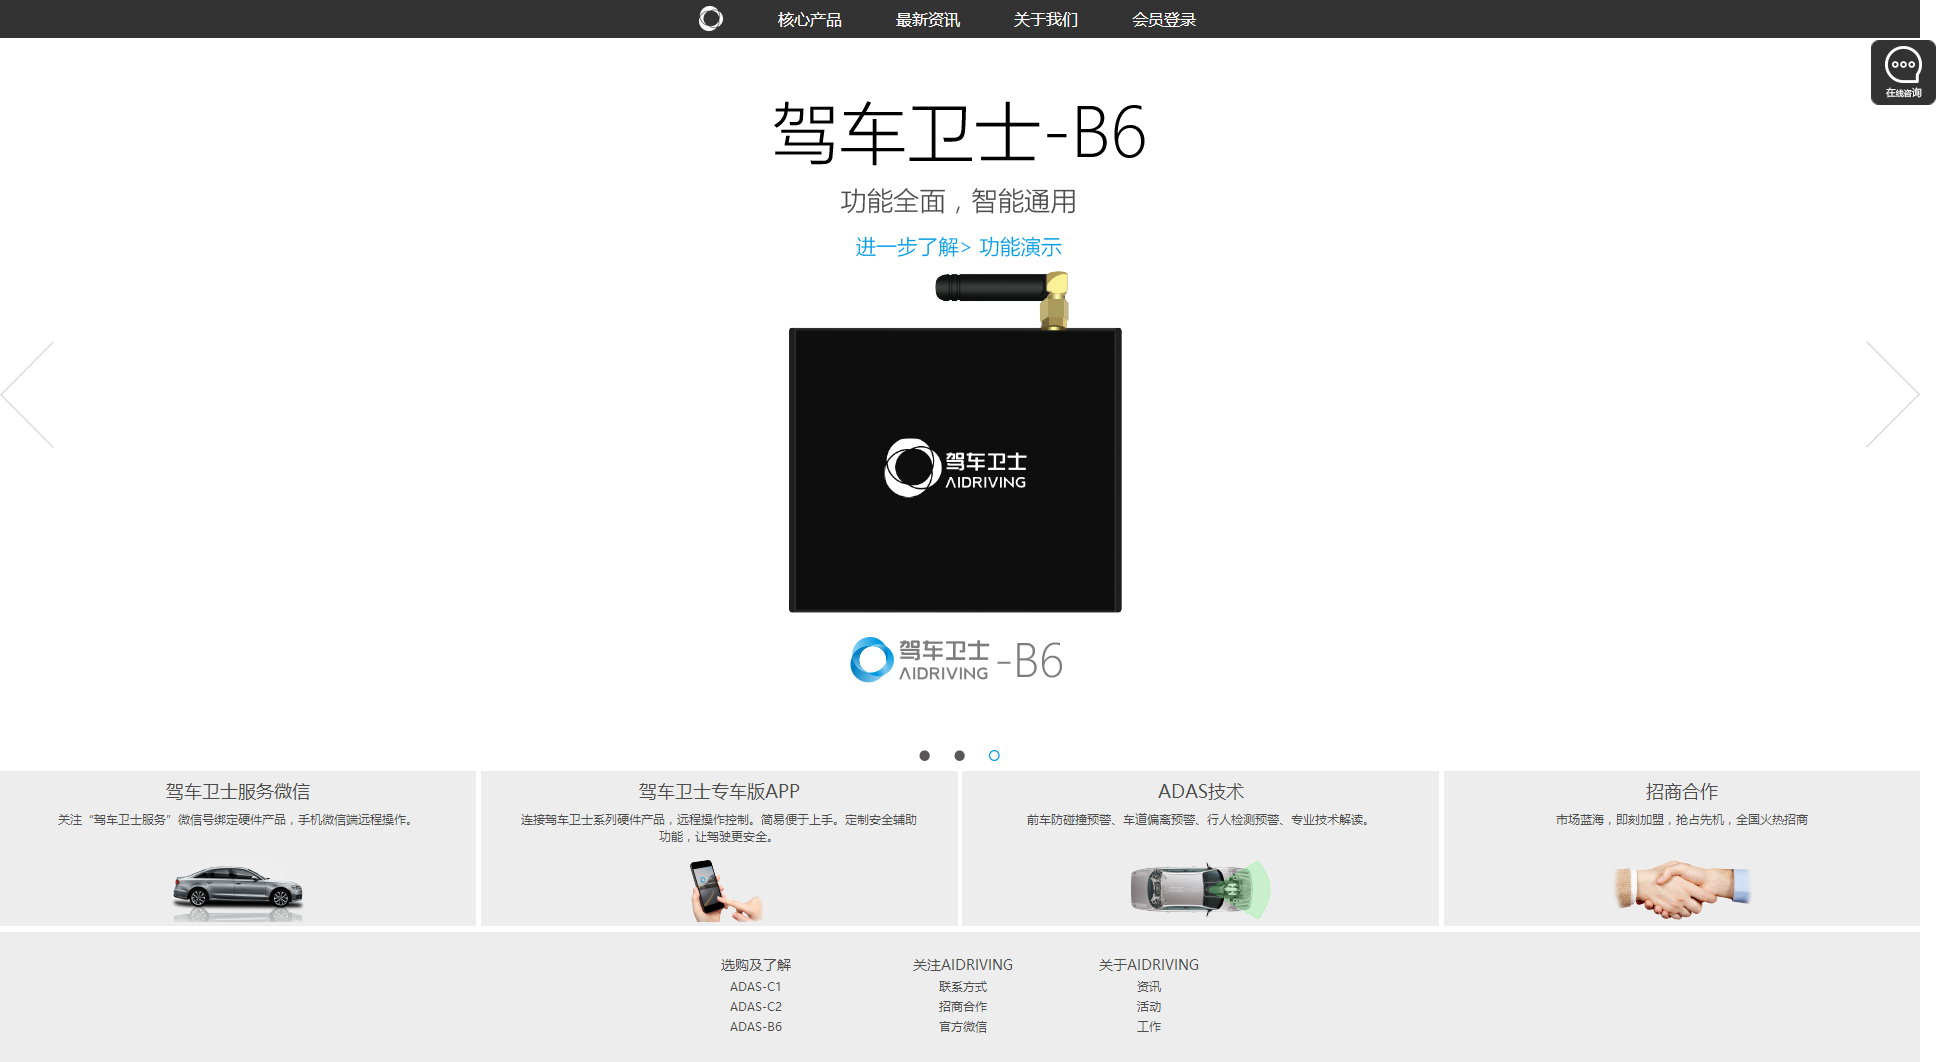This screenshot has height=1062, width=1937.
Task: Select the third carousel indicator dot
Action: click(x=994, y=756)
